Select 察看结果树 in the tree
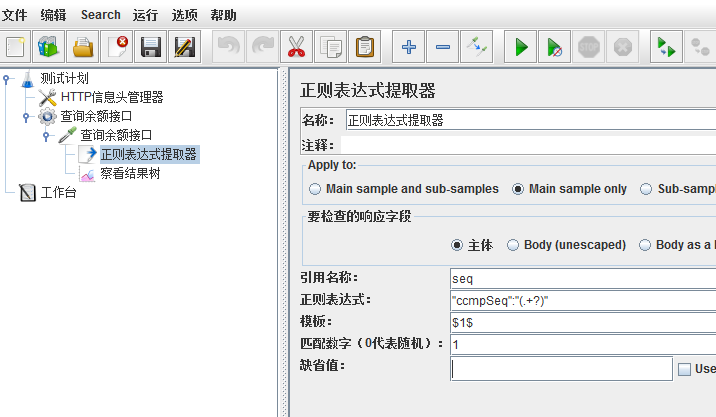The image size is (716, 417). [129, 173]
